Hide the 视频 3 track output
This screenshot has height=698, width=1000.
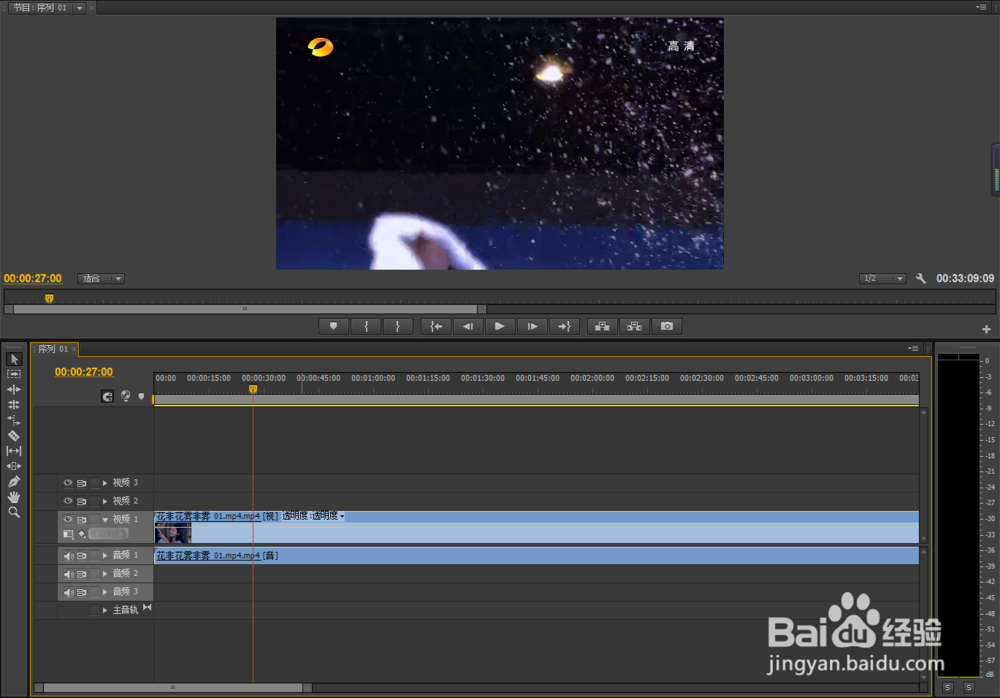pos(68,483)
